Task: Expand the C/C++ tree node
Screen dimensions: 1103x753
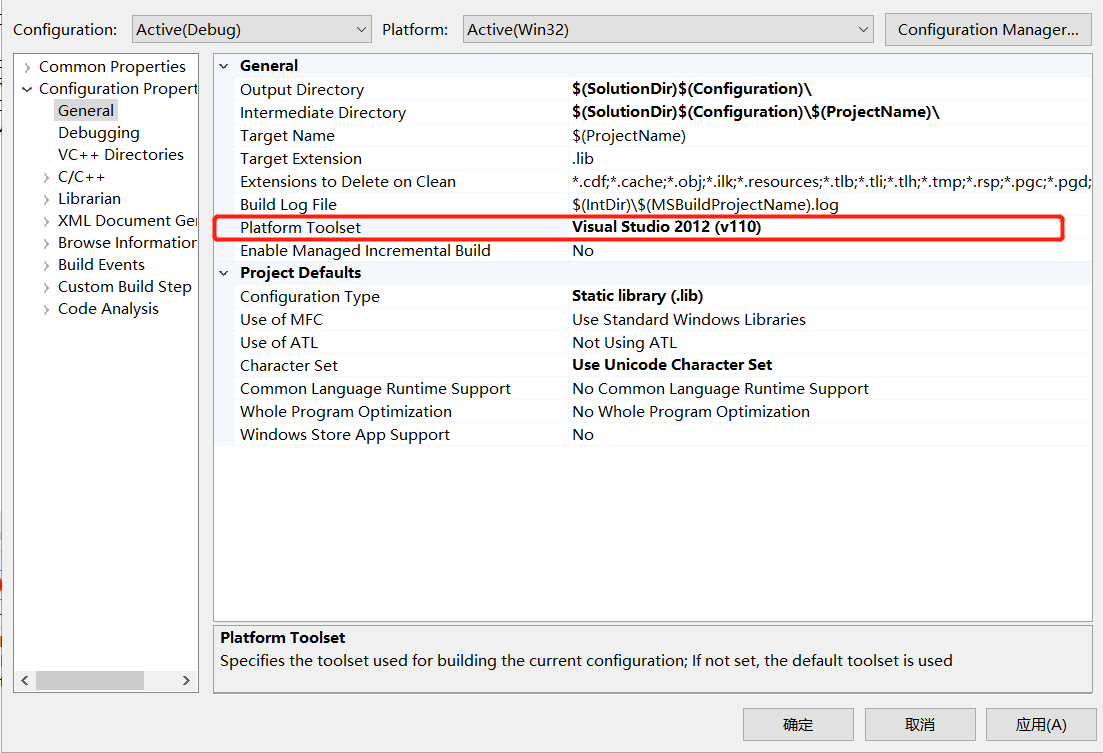Action: coord(45,176)
